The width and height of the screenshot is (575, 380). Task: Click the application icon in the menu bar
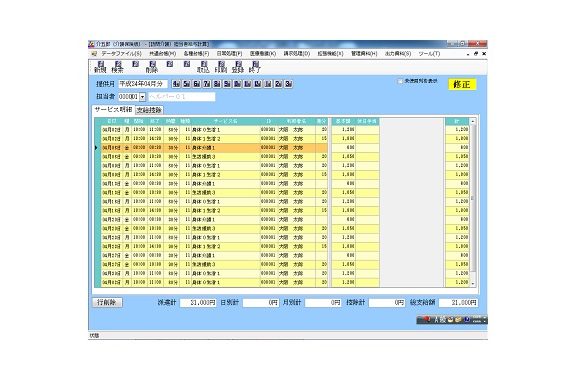[x=94, y=54]
